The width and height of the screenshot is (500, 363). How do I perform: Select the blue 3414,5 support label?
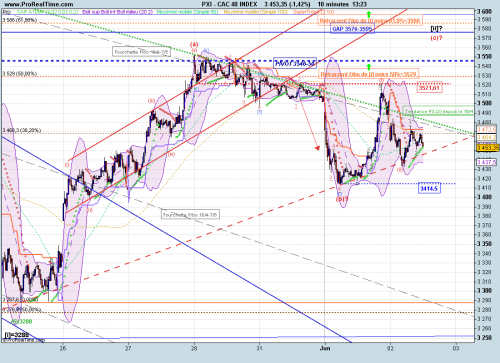pos(429,189)
